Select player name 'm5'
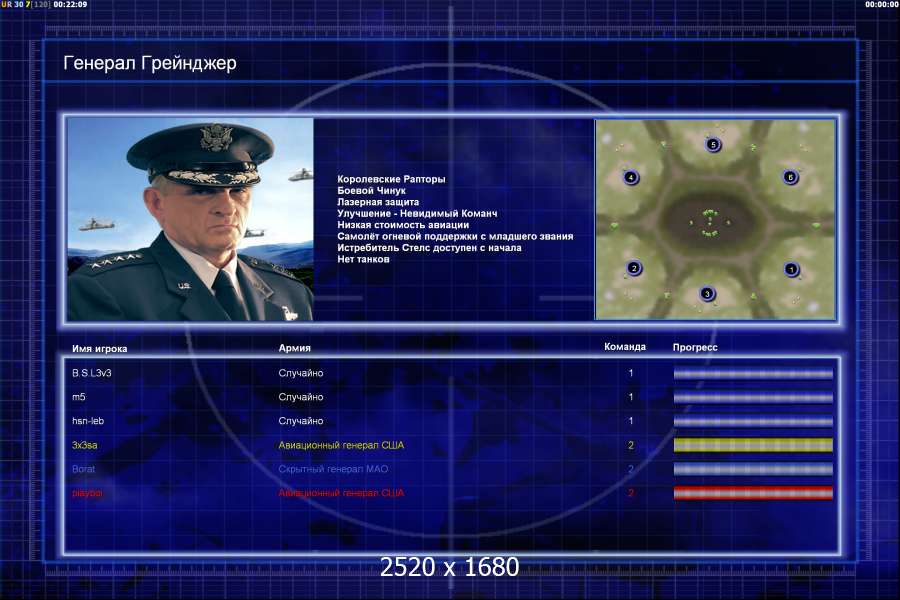900x600 pixels. 79,397
